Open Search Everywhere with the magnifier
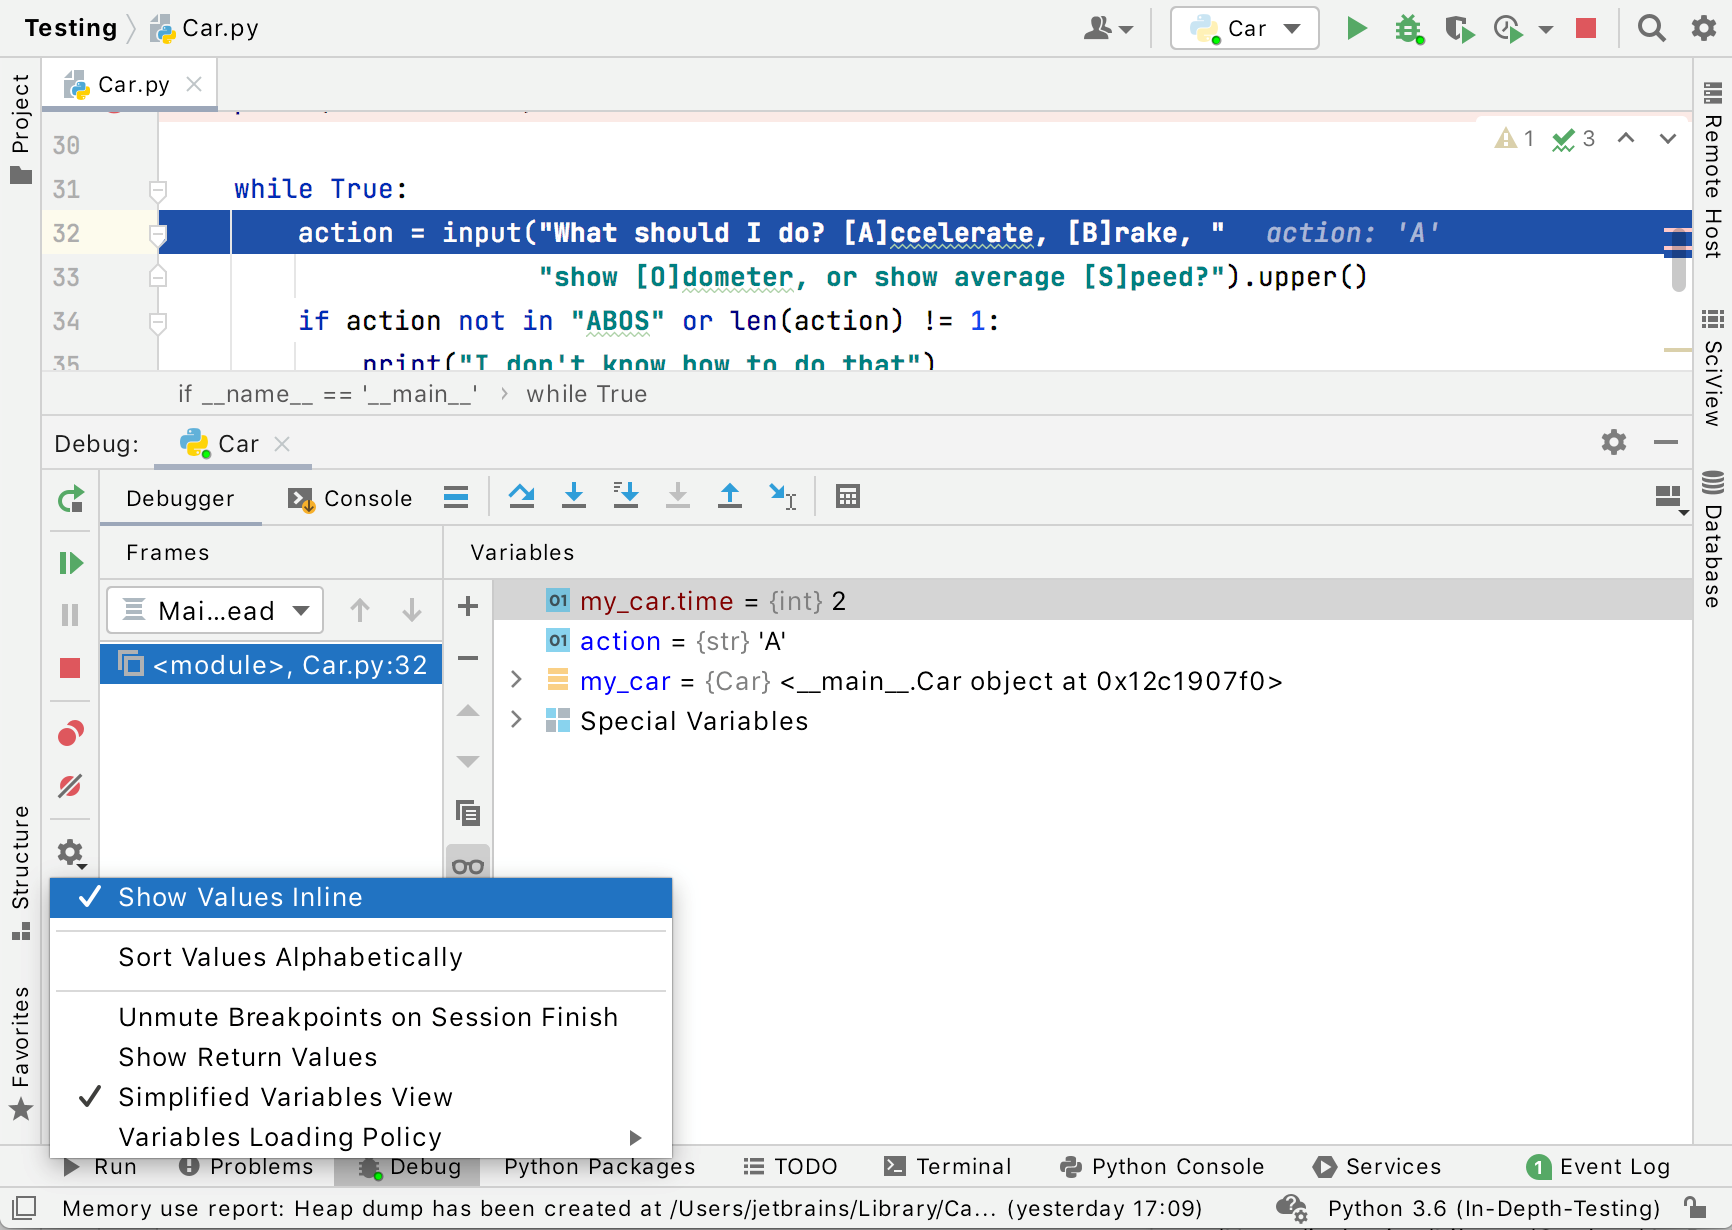 [x=1651, y=28]
